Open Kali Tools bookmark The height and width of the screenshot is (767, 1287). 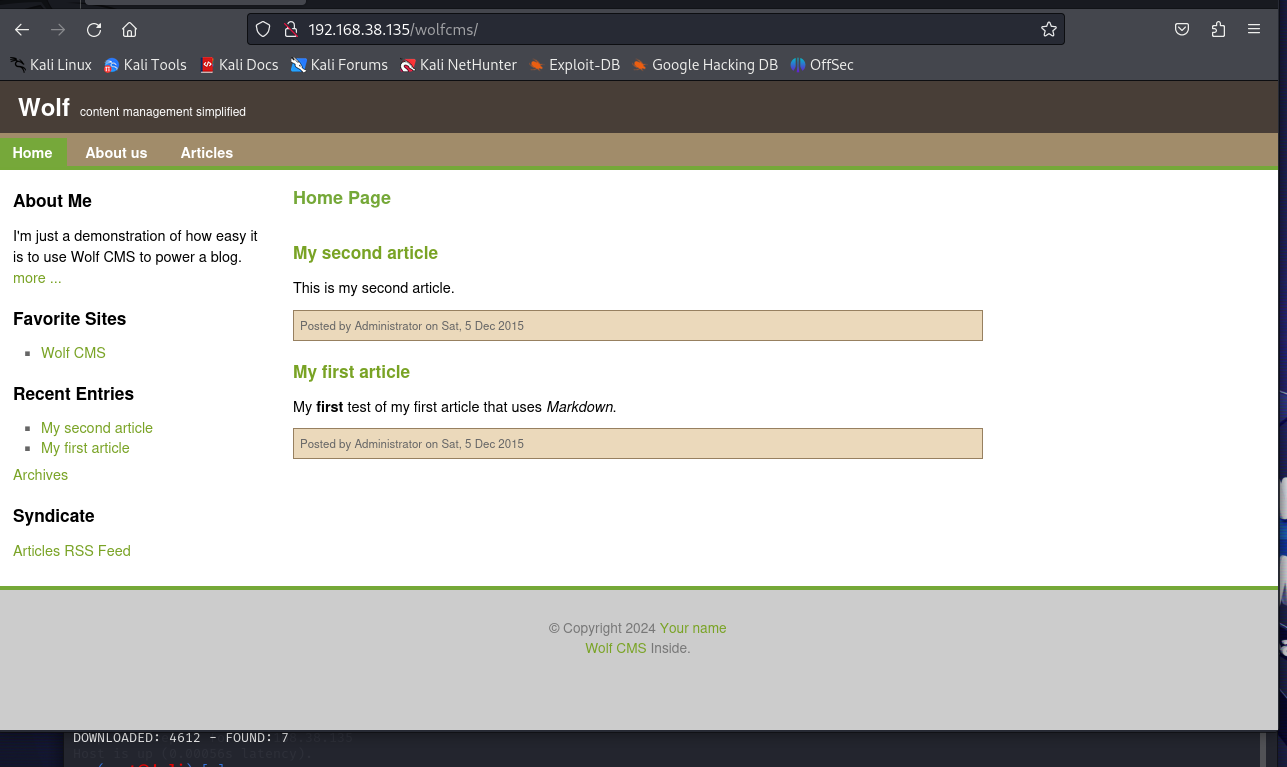pyautogui.click(x=145, y=65)
